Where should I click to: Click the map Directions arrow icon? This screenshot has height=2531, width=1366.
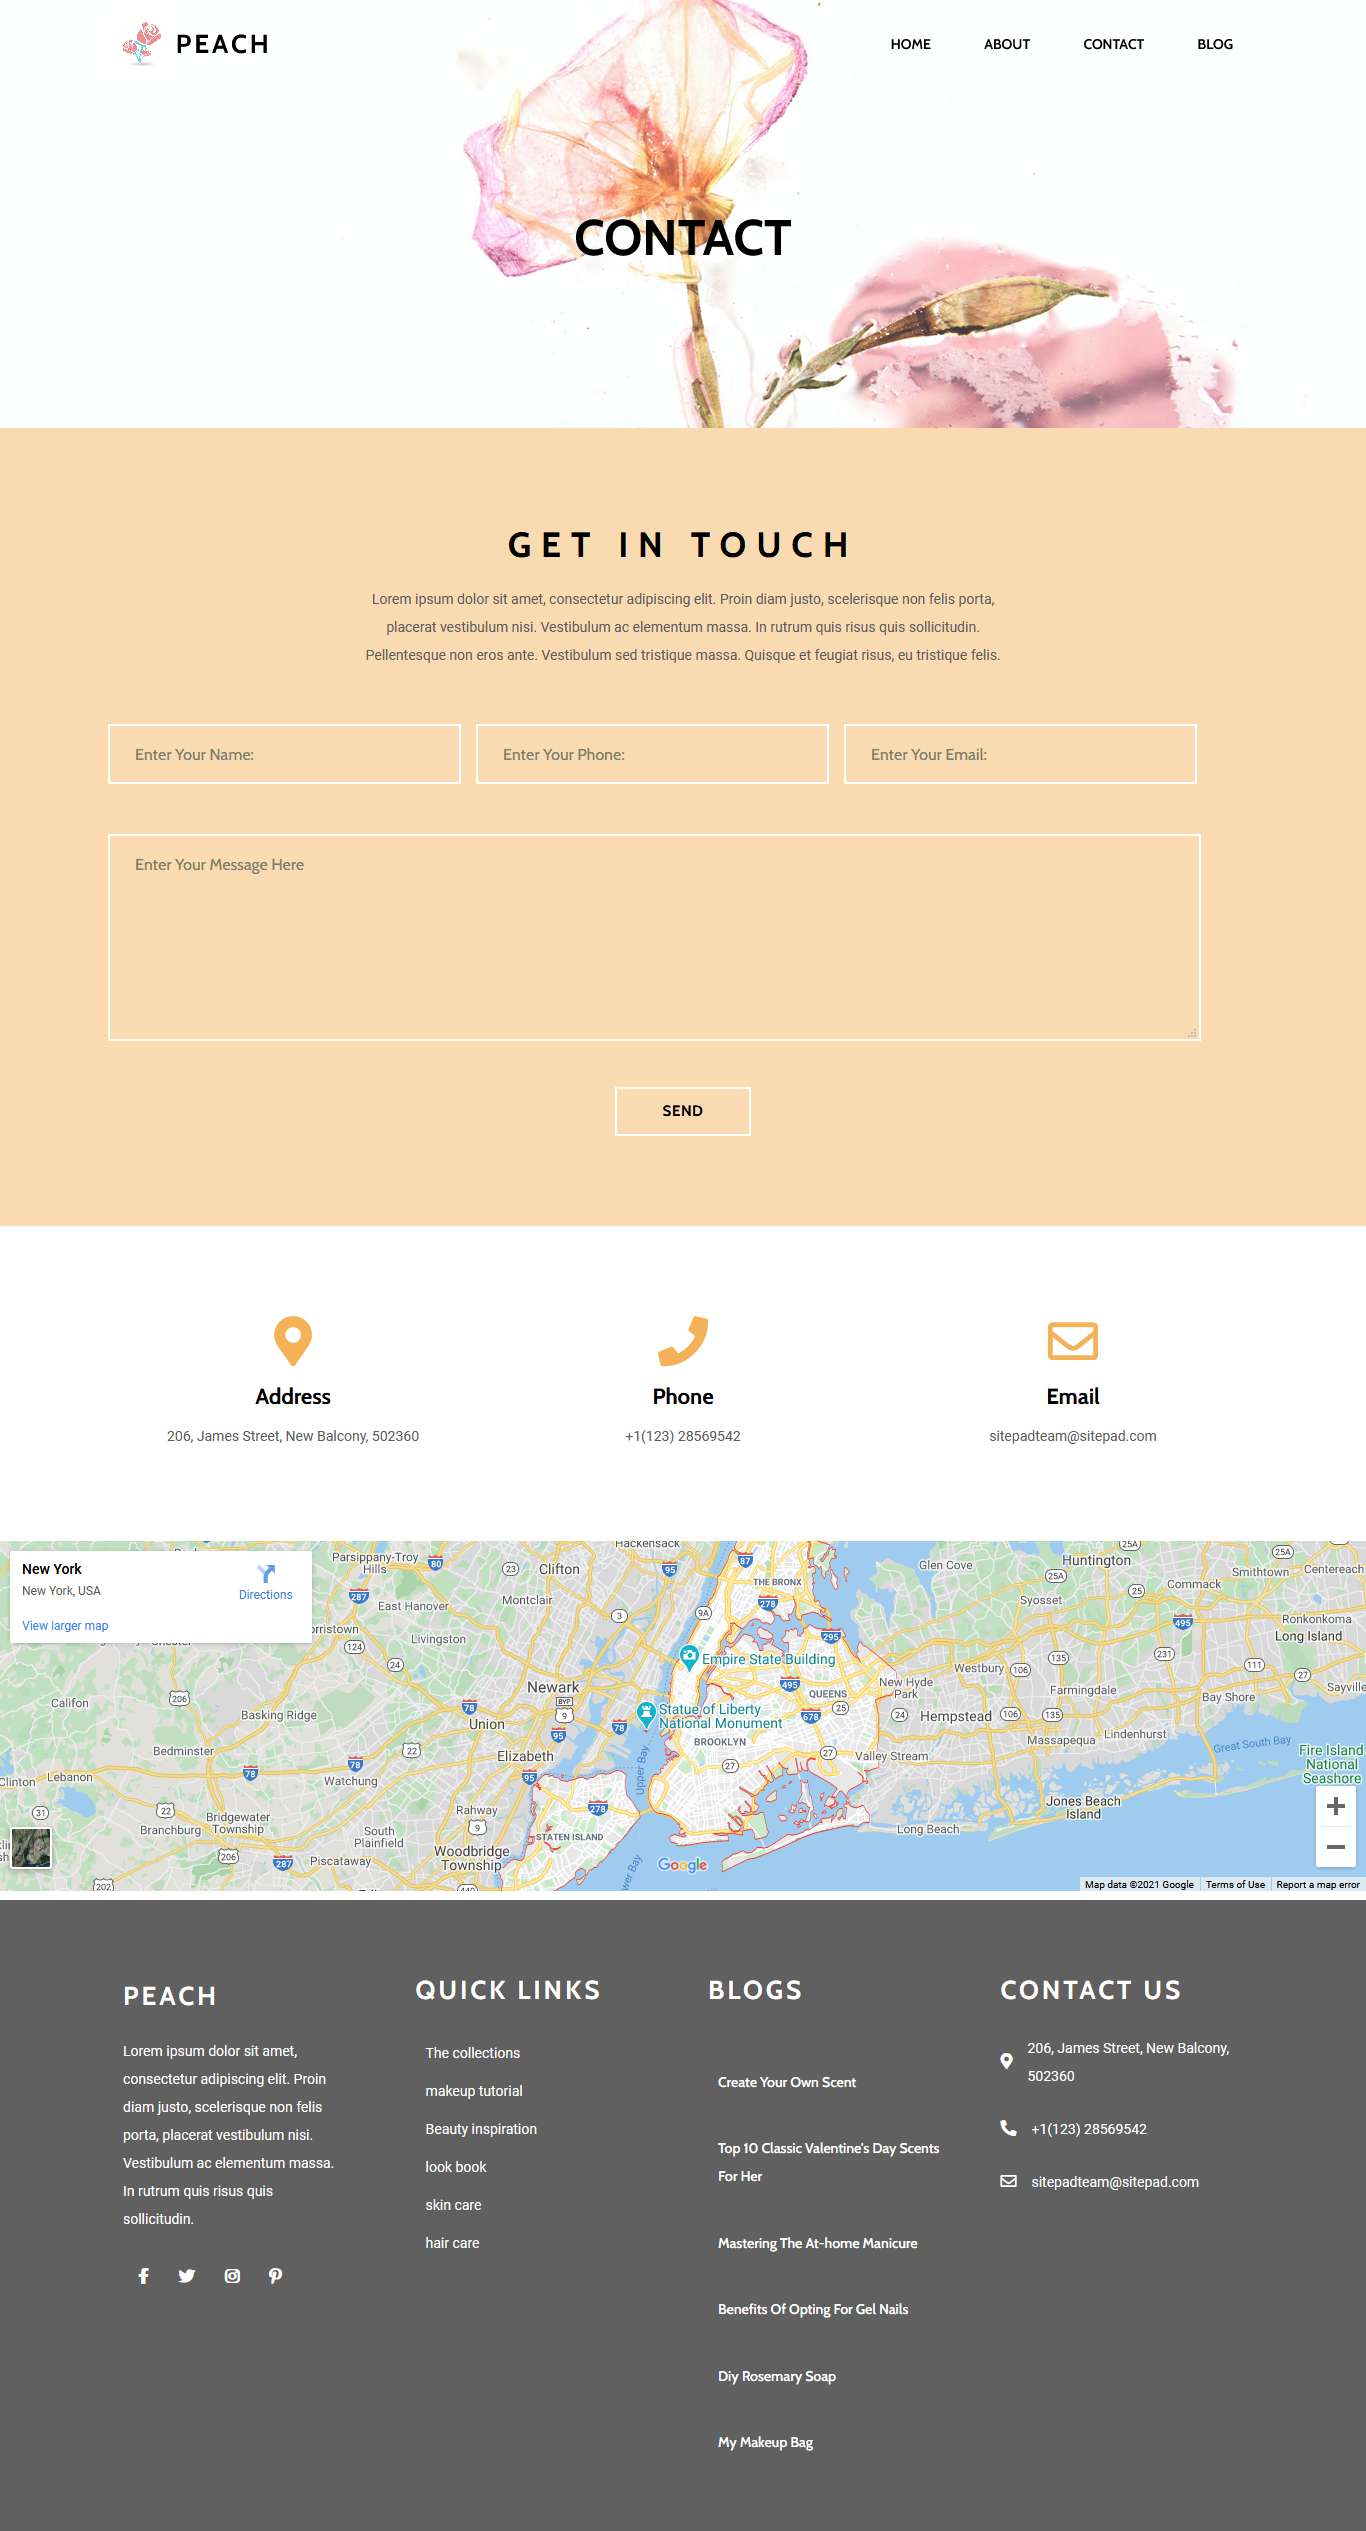click(x=265, y=1574)
